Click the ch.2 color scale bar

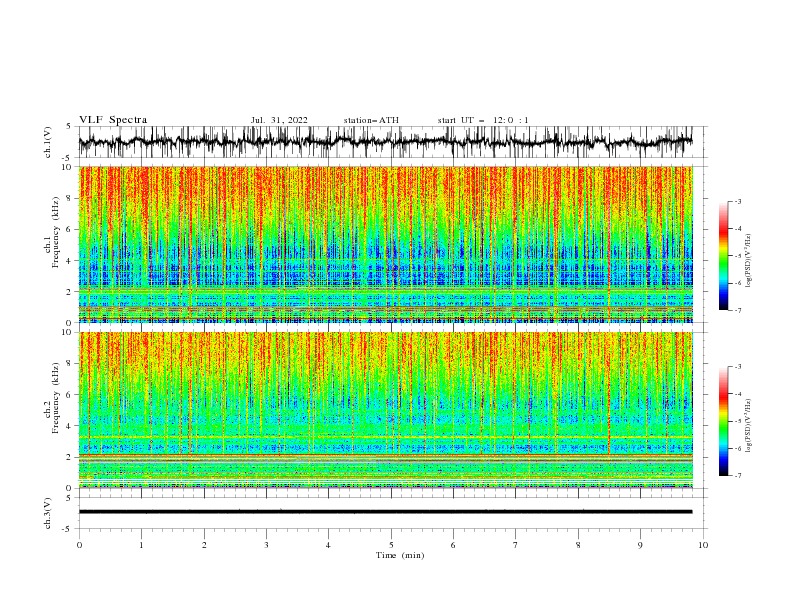click(723, 421)
